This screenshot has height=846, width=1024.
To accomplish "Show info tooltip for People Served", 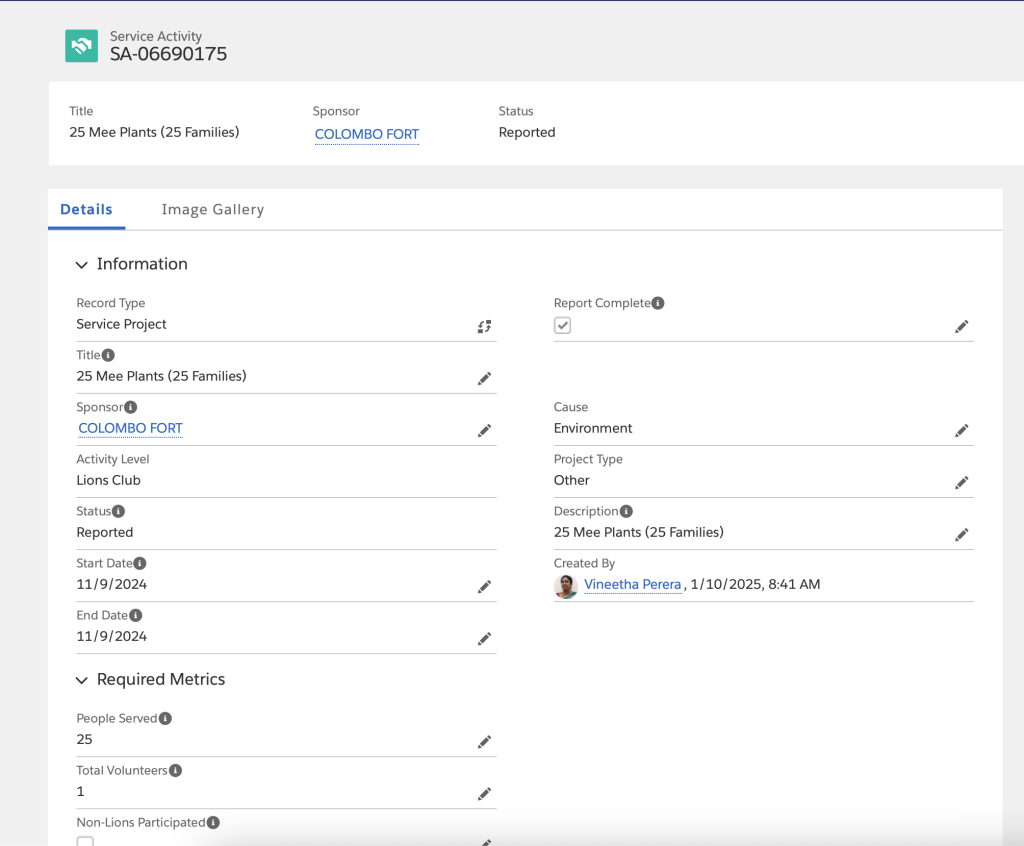I will point(165,718).
